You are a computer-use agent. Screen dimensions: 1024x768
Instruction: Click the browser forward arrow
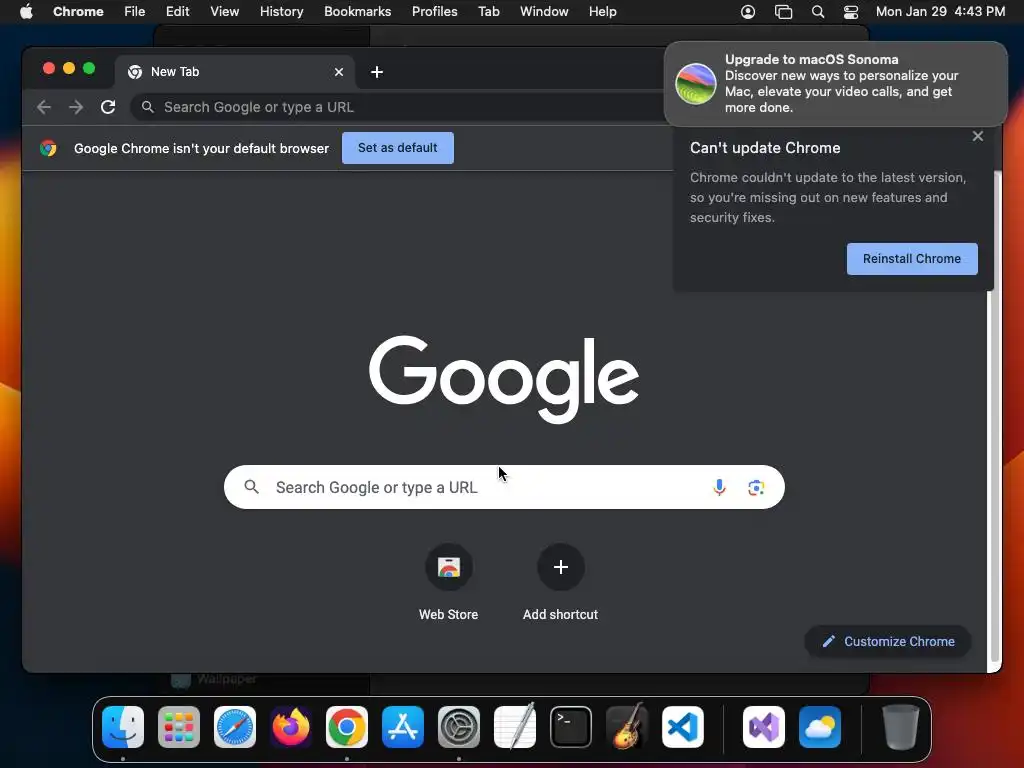click(x=76, y=107)
